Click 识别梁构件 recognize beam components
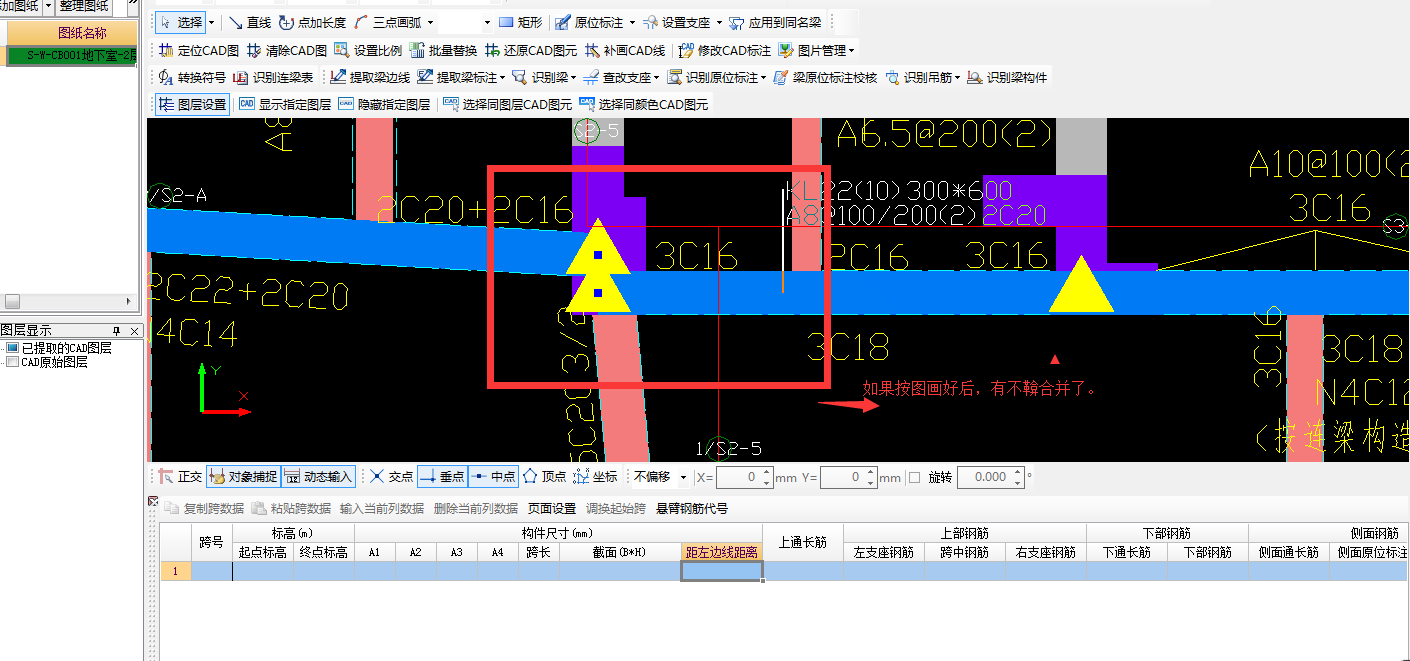1410x661 pixels. pos(1007,77)
